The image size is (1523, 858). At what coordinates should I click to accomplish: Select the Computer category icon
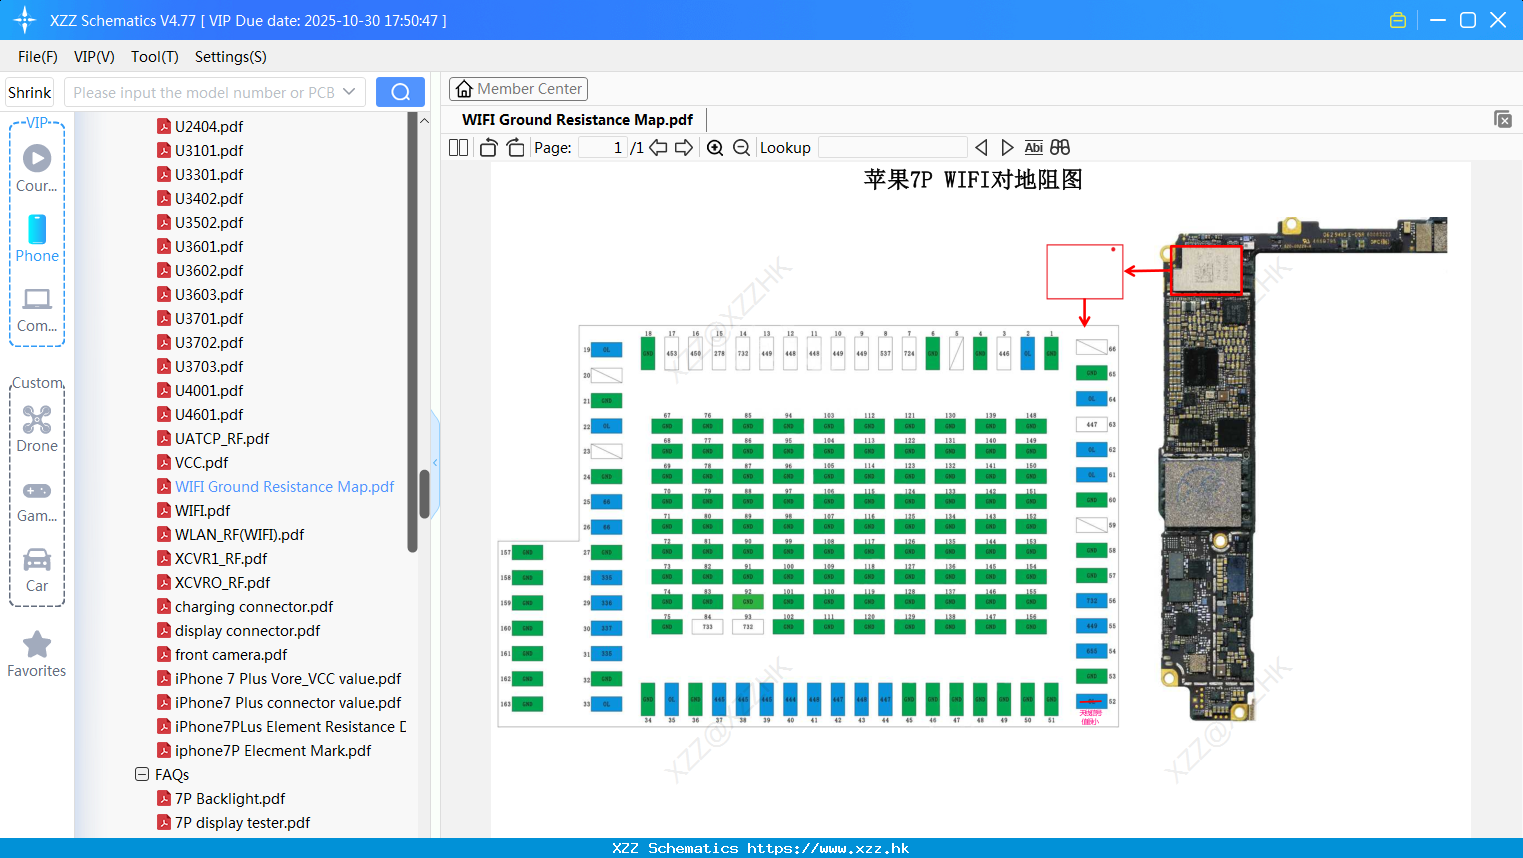point(37,309)
